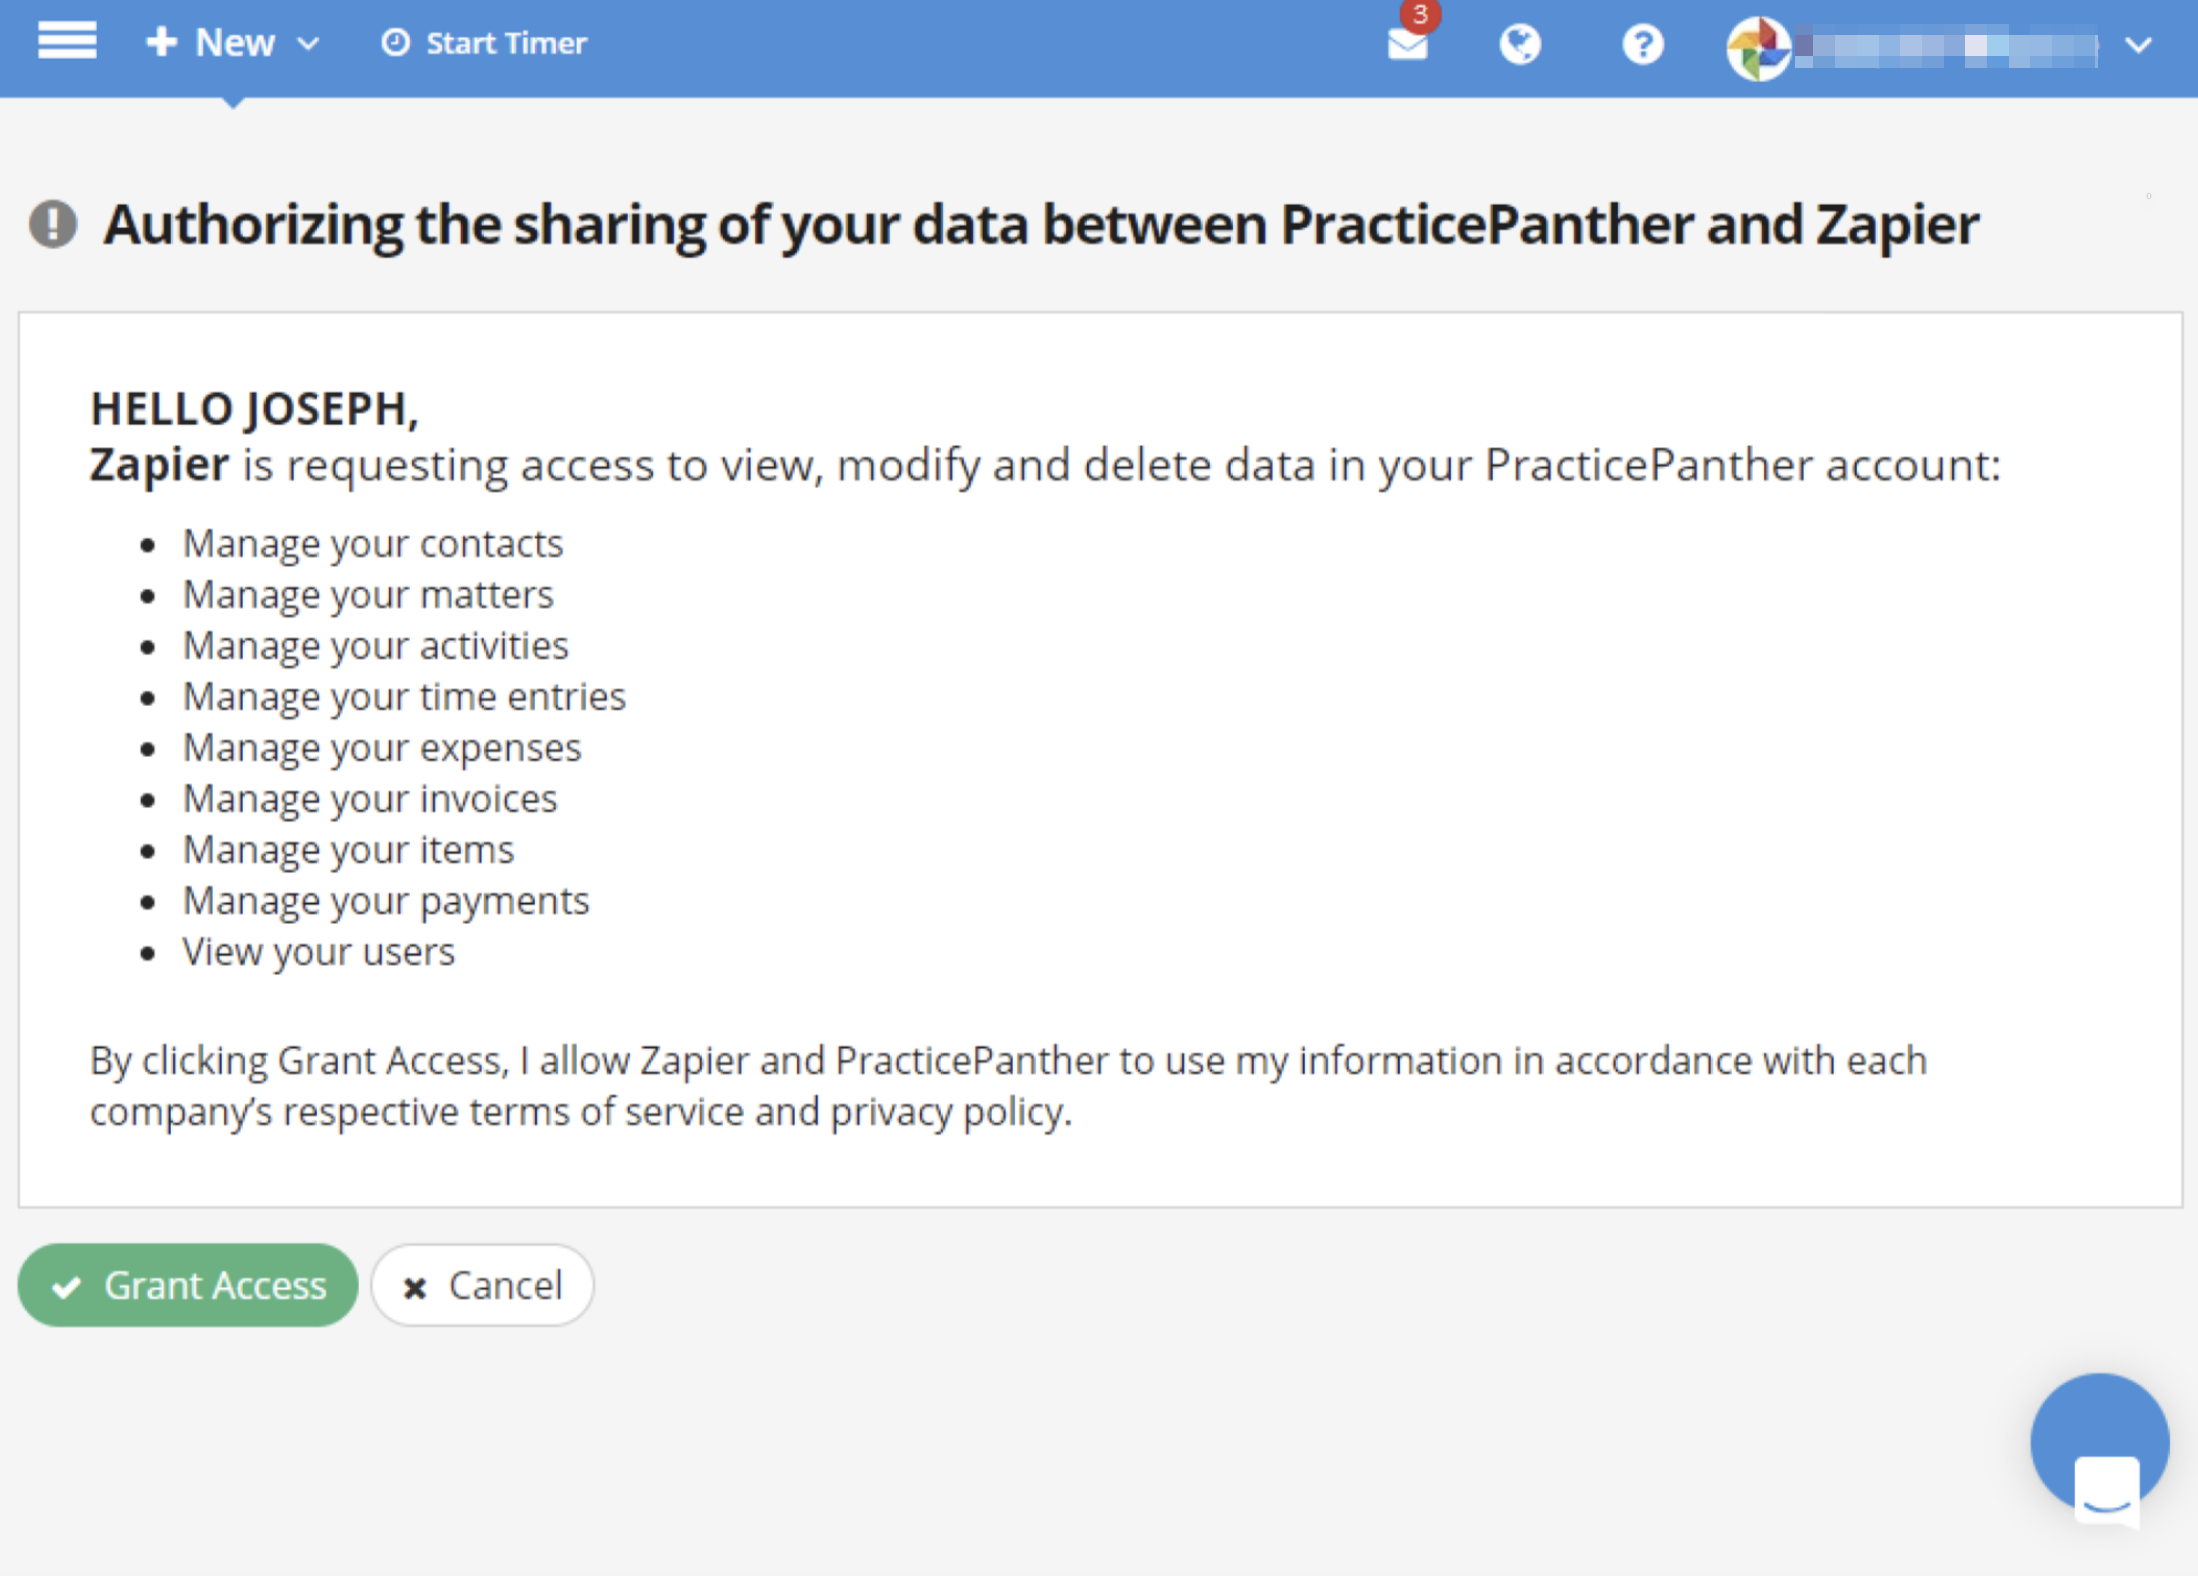2198x1576 pixels.
Task: Click the Start Timer clock icon
Action: pos(396,43)
